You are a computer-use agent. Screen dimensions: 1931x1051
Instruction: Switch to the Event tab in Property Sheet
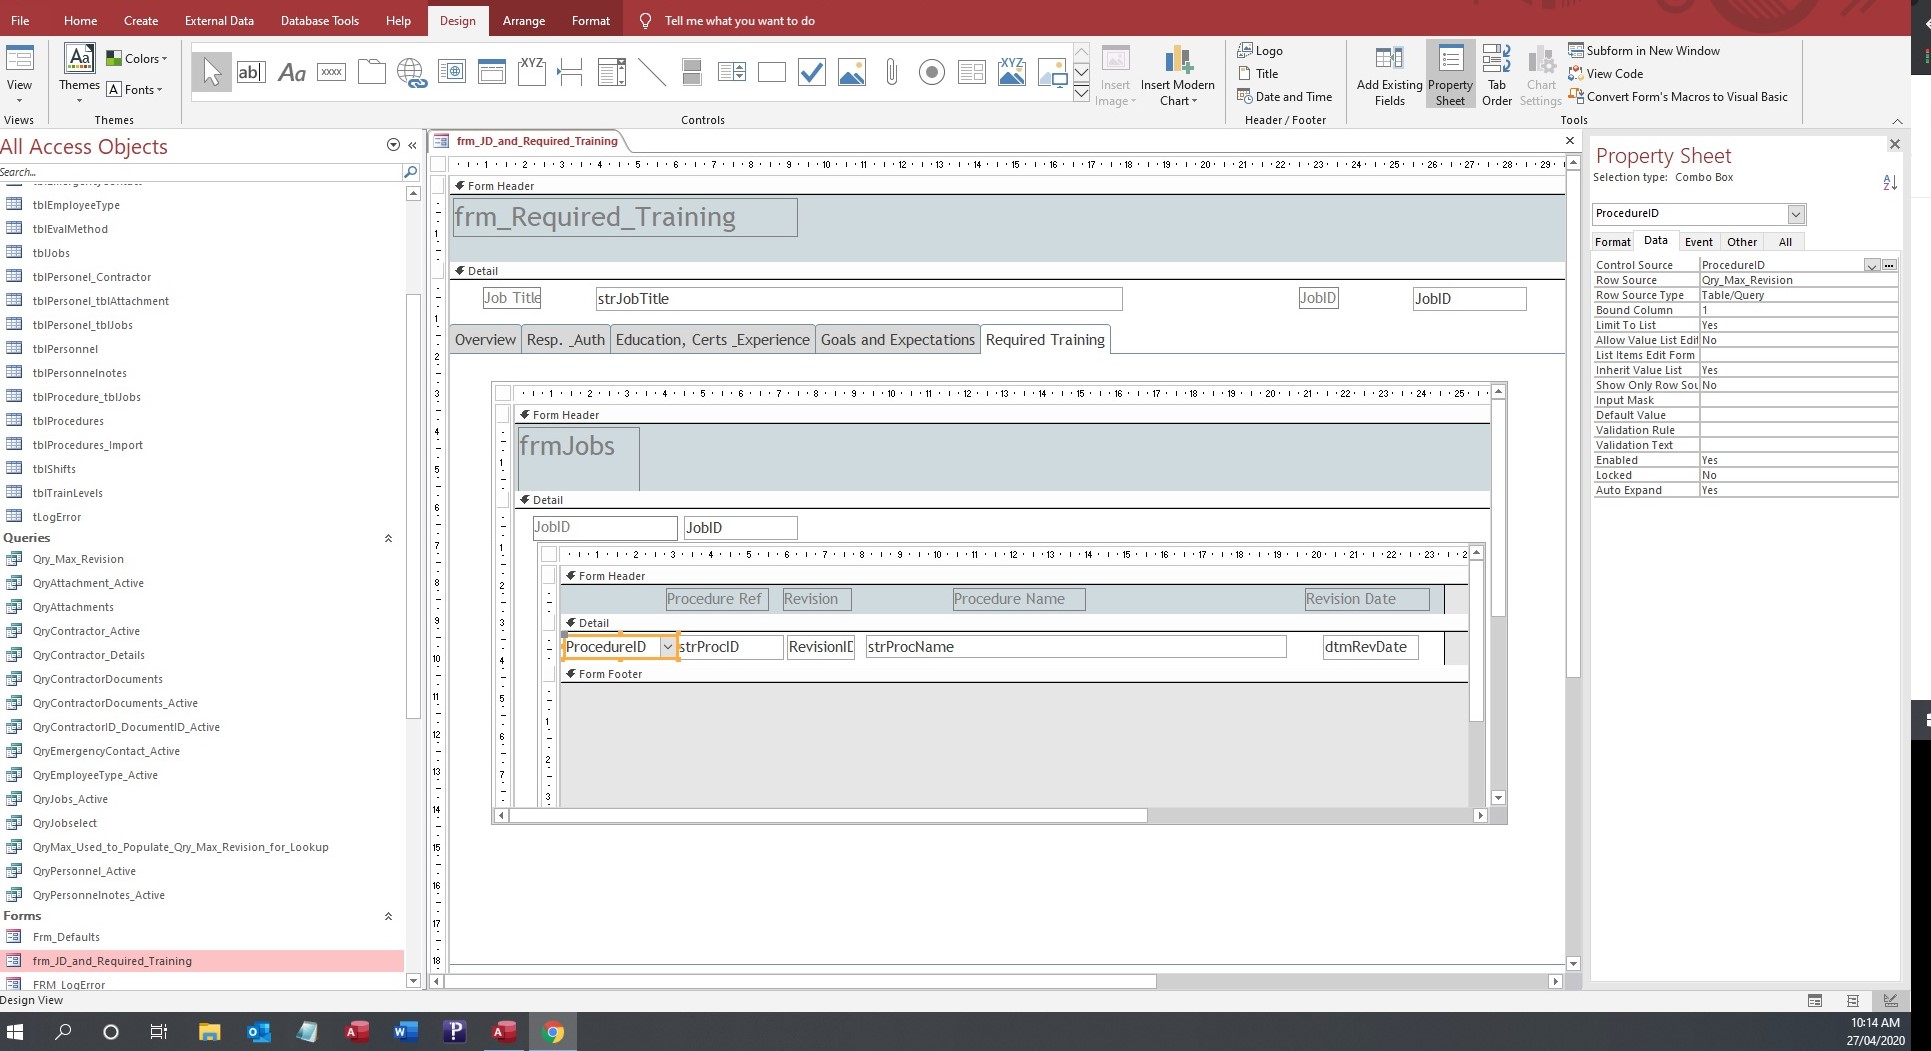pos(1698,242)
